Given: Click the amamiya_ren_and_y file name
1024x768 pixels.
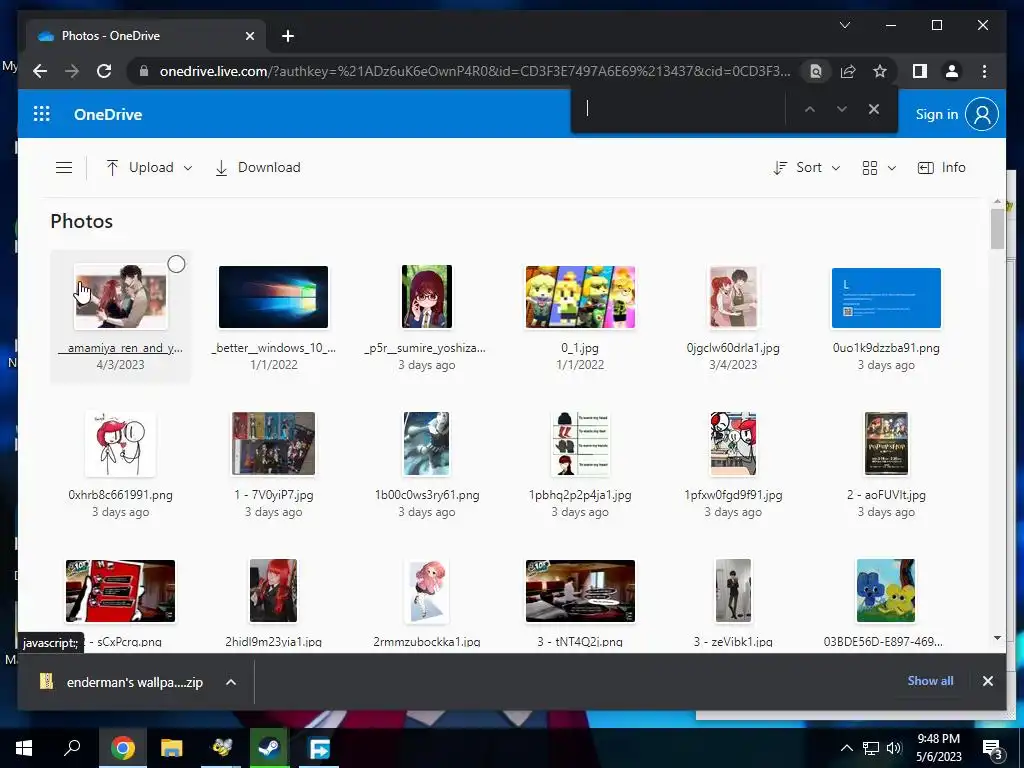Looking at the screenshot, I should coord(121,348).
